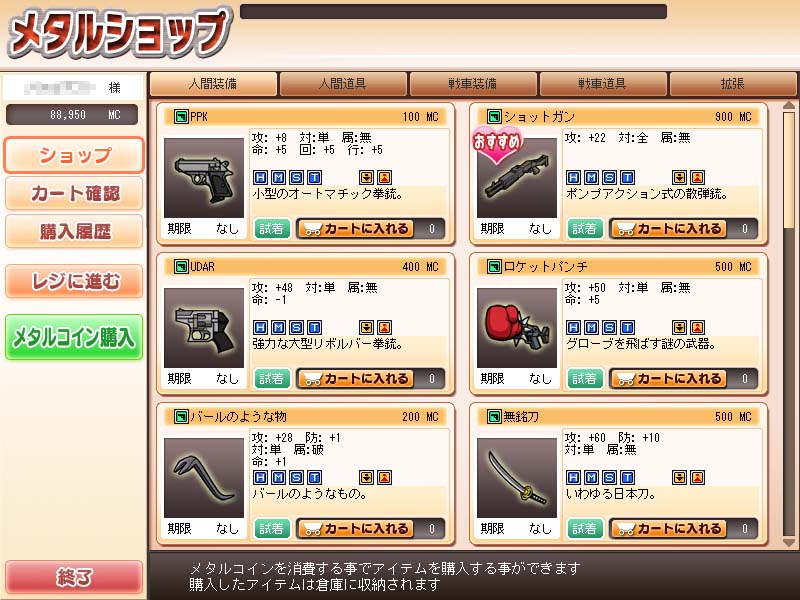The height and width of the screenshot is (600, 800).
Task: Switch to the 戦車装備 tab
Action: point(473,84)
